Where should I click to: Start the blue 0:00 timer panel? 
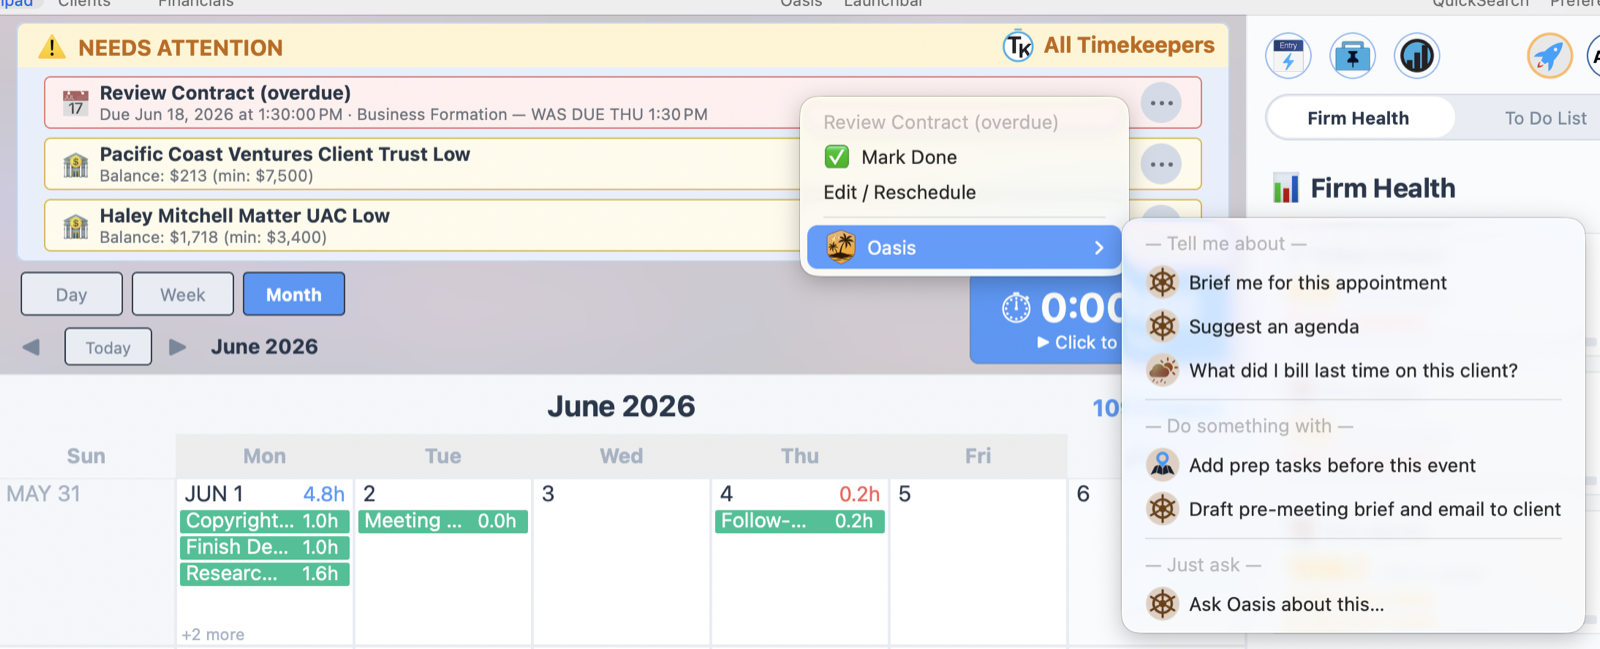click(x=1047, y=320)
